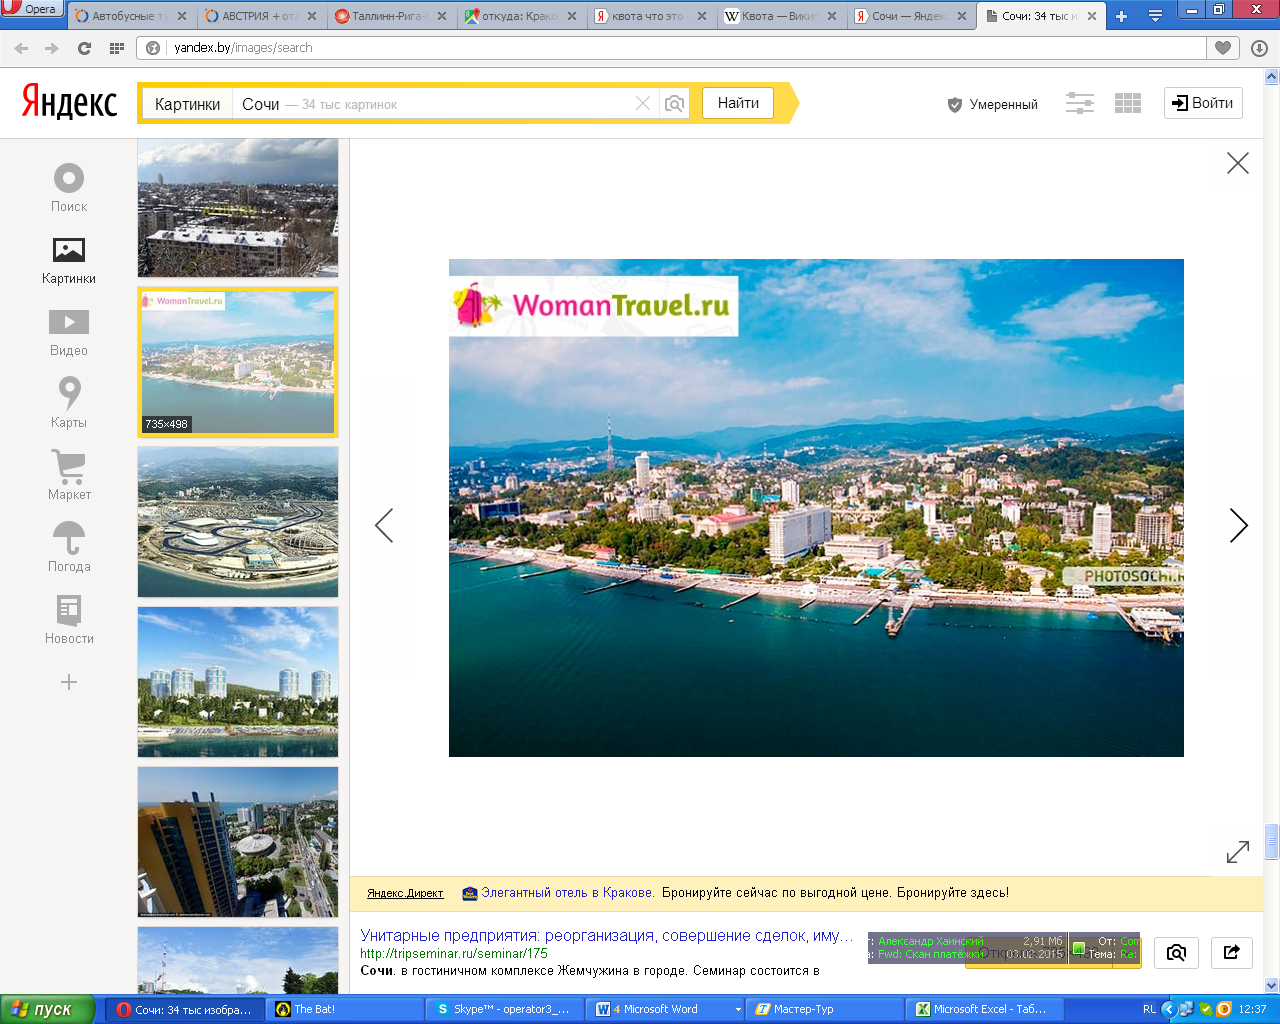Open the tab list menu icon
The image size is (1280, 1024).
1155,16
